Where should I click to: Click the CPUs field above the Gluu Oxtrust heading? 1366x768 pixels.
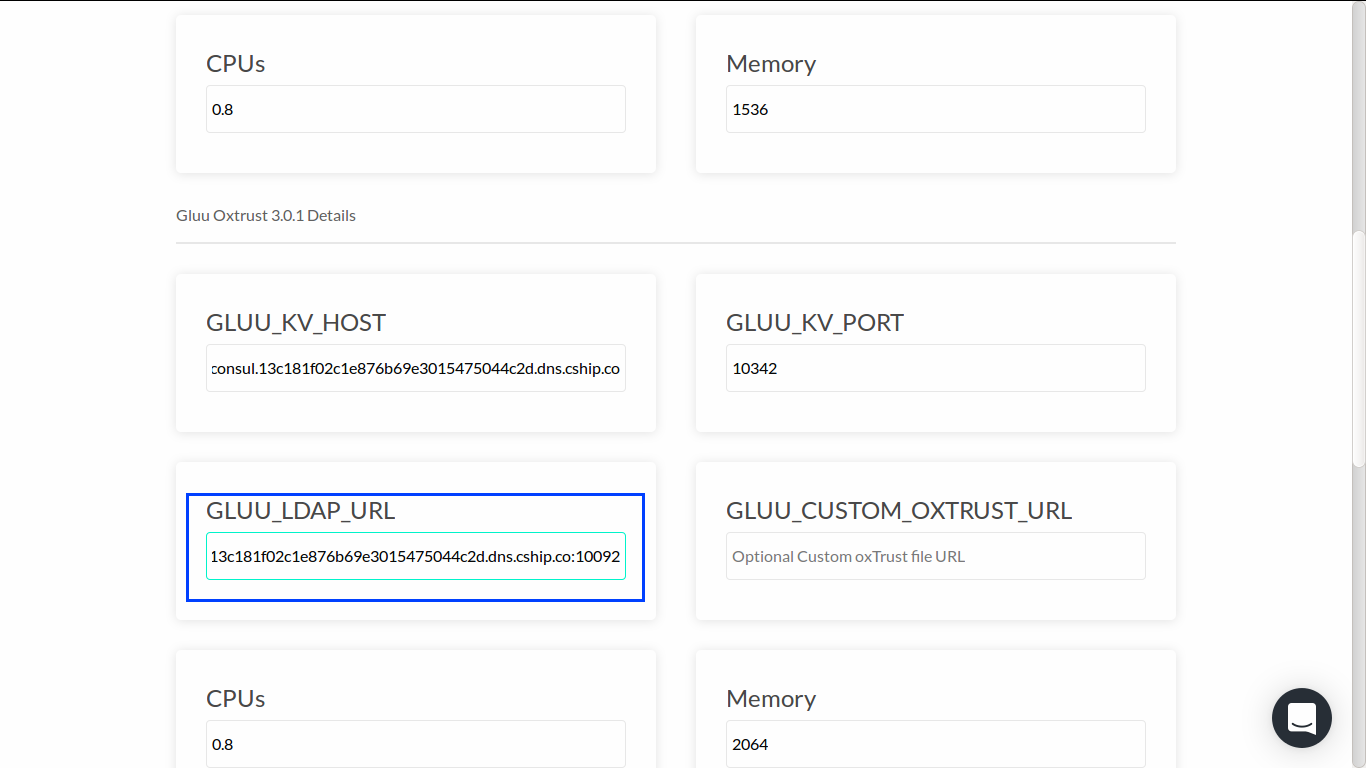click(x=415, y=109)
